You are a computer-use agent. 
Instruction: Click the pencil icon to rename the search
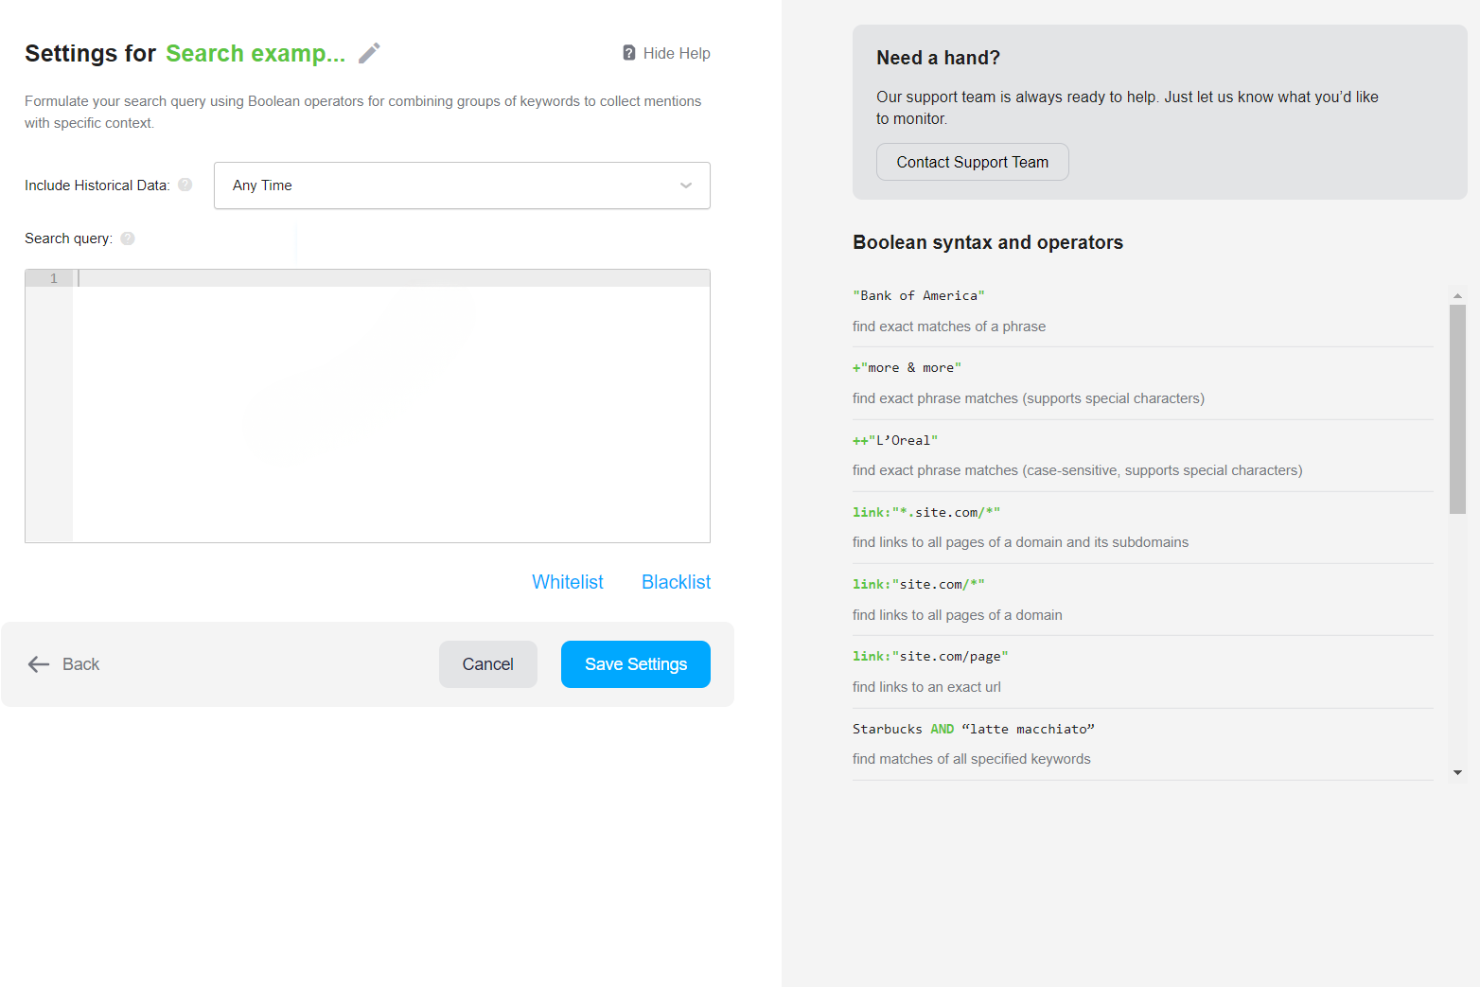click(368, 52)
